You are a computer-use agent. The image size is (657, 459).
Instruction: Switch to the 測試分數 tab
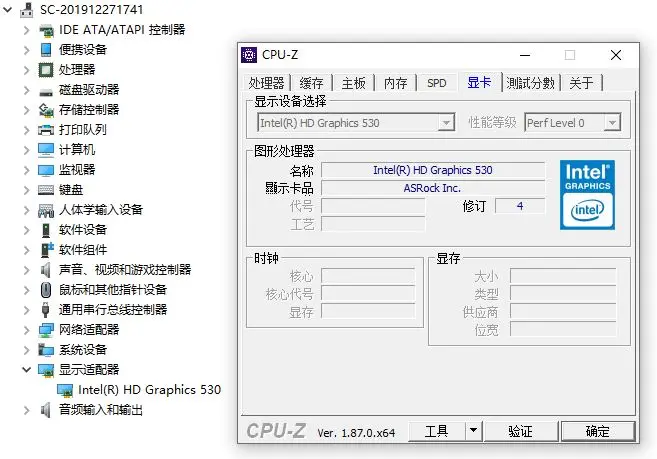[530, 83]
